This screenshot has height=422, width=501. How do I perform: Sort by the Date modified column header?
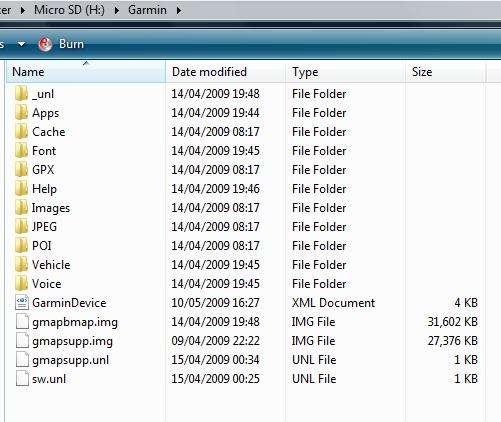(225, 72)
